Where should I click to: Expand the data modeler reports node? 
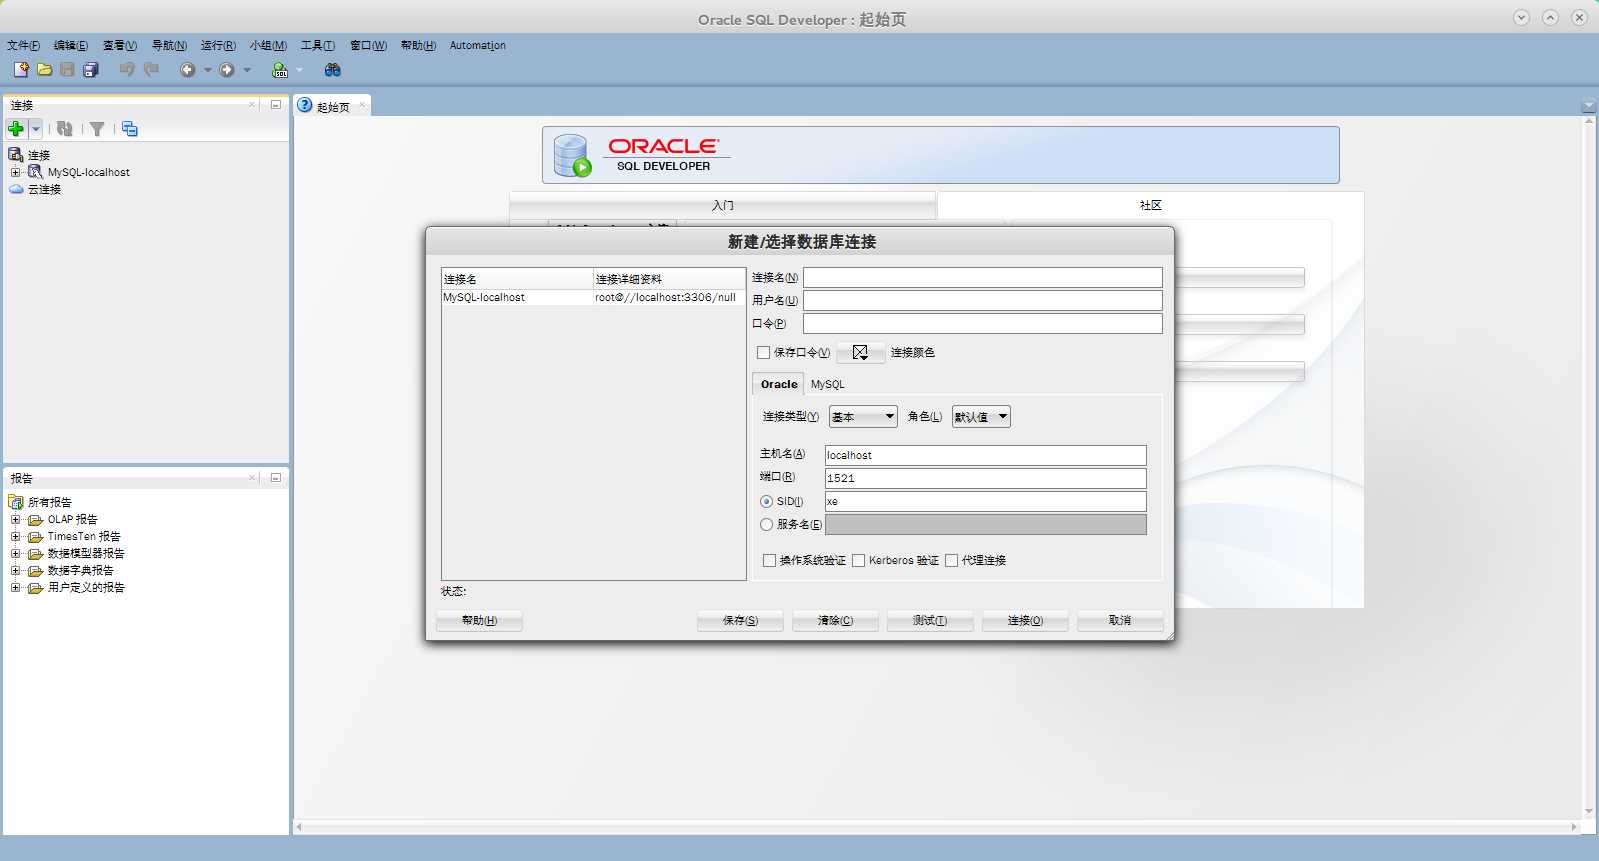tap(15, 553)
